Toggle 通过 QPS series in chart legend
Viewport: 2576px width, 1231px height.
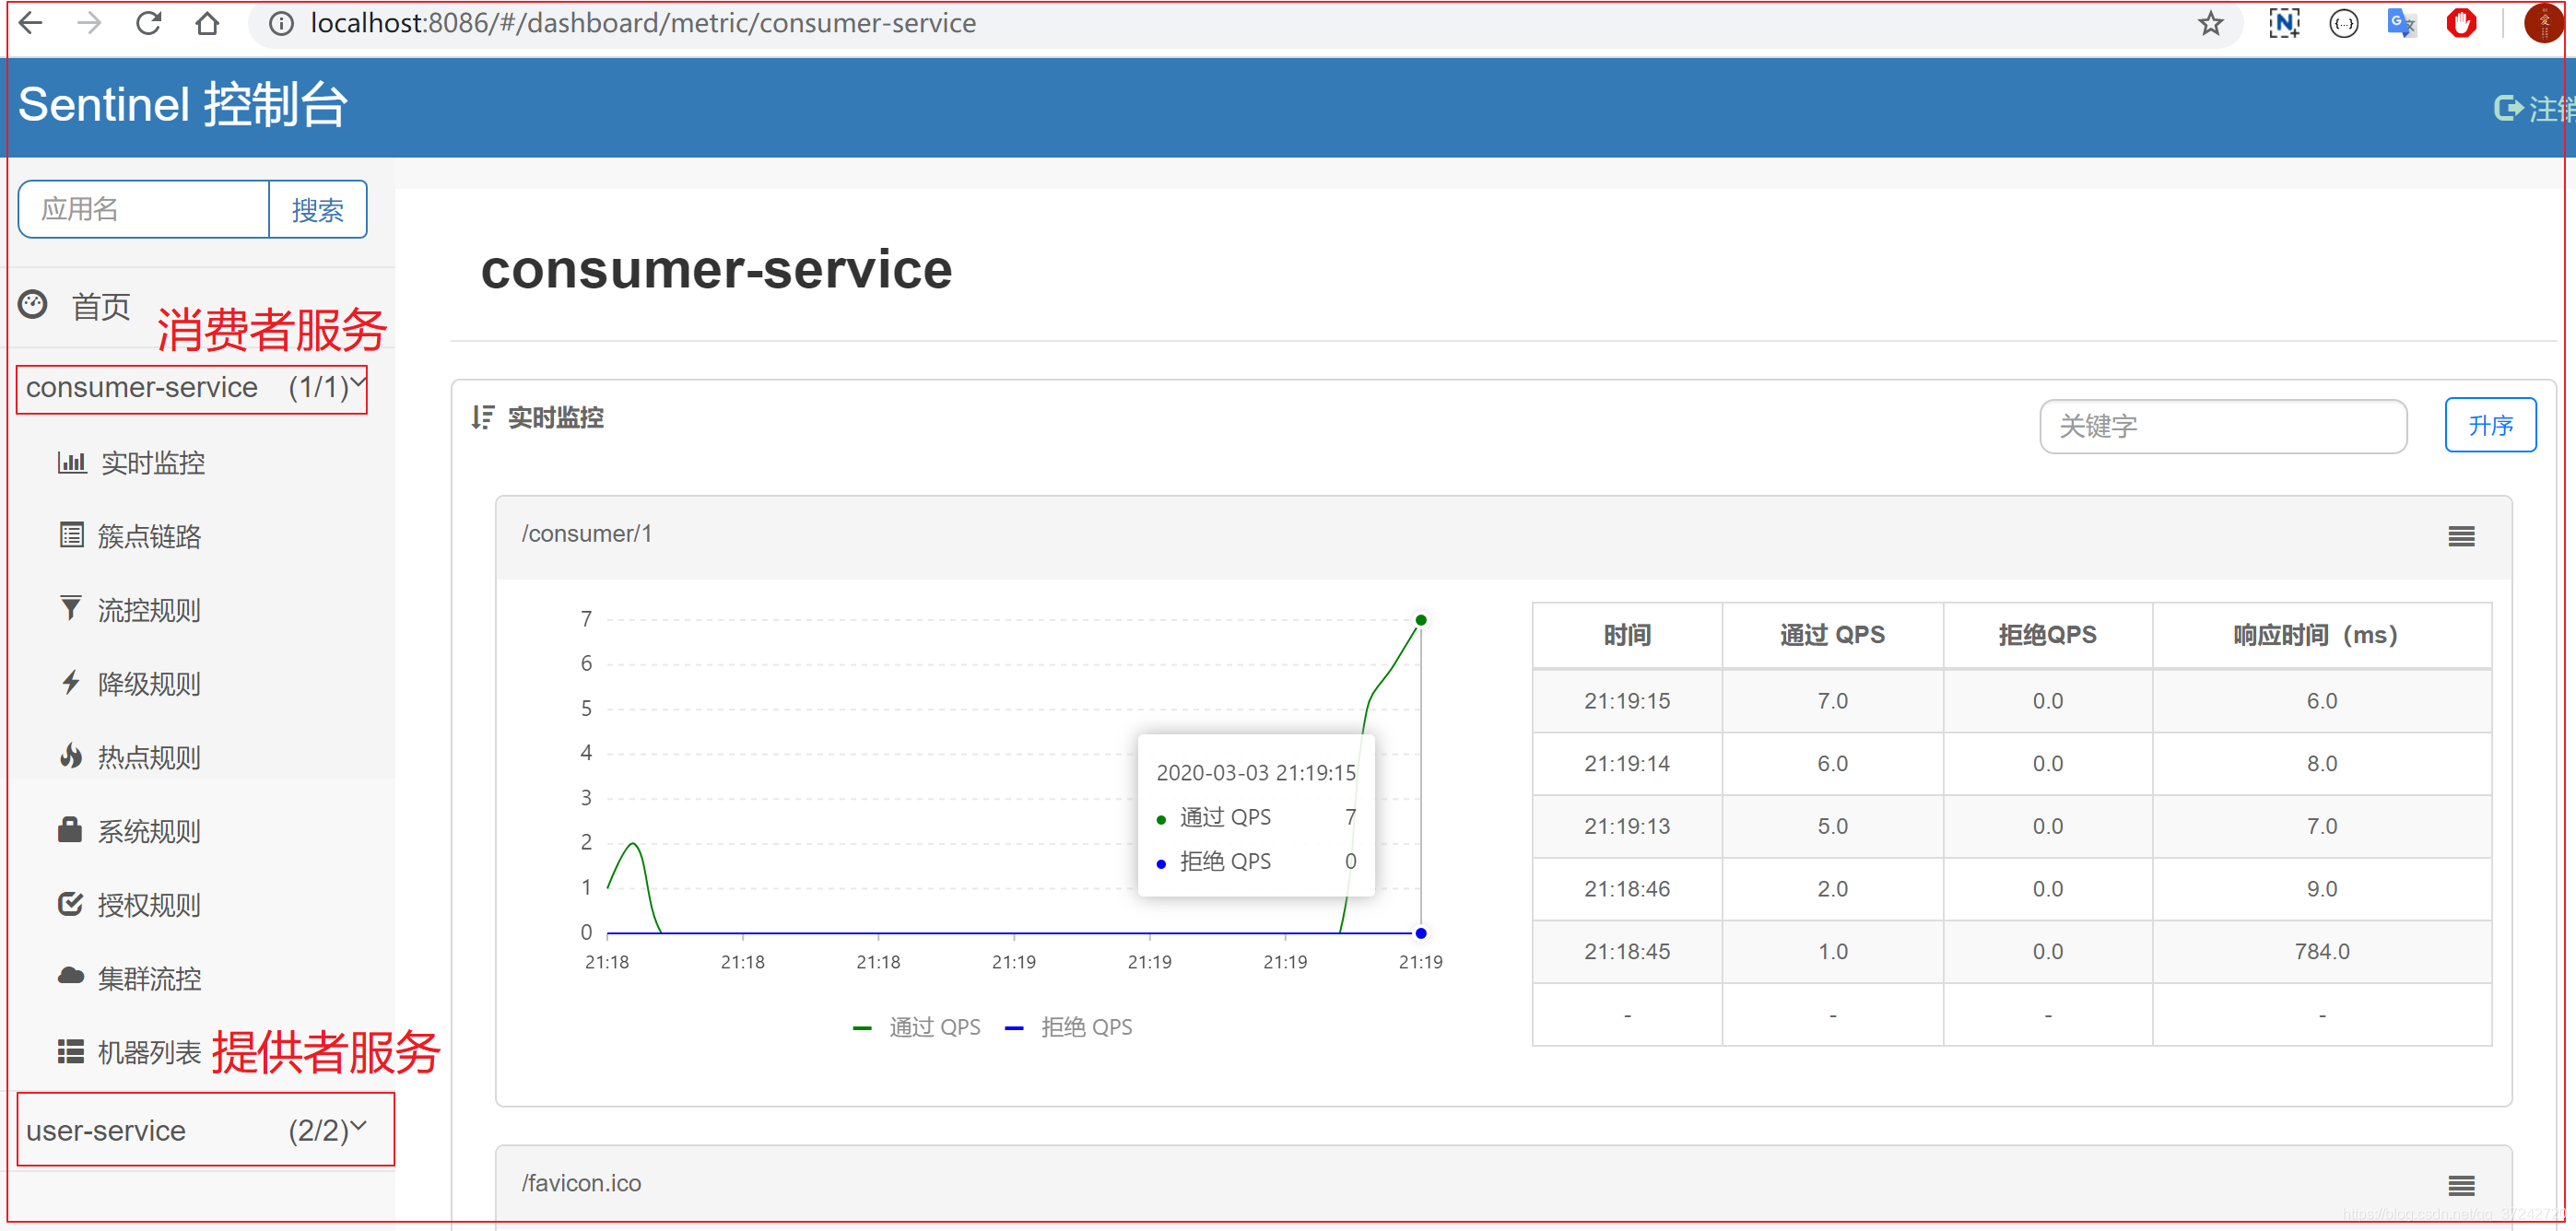click(x=917, y=1027)
